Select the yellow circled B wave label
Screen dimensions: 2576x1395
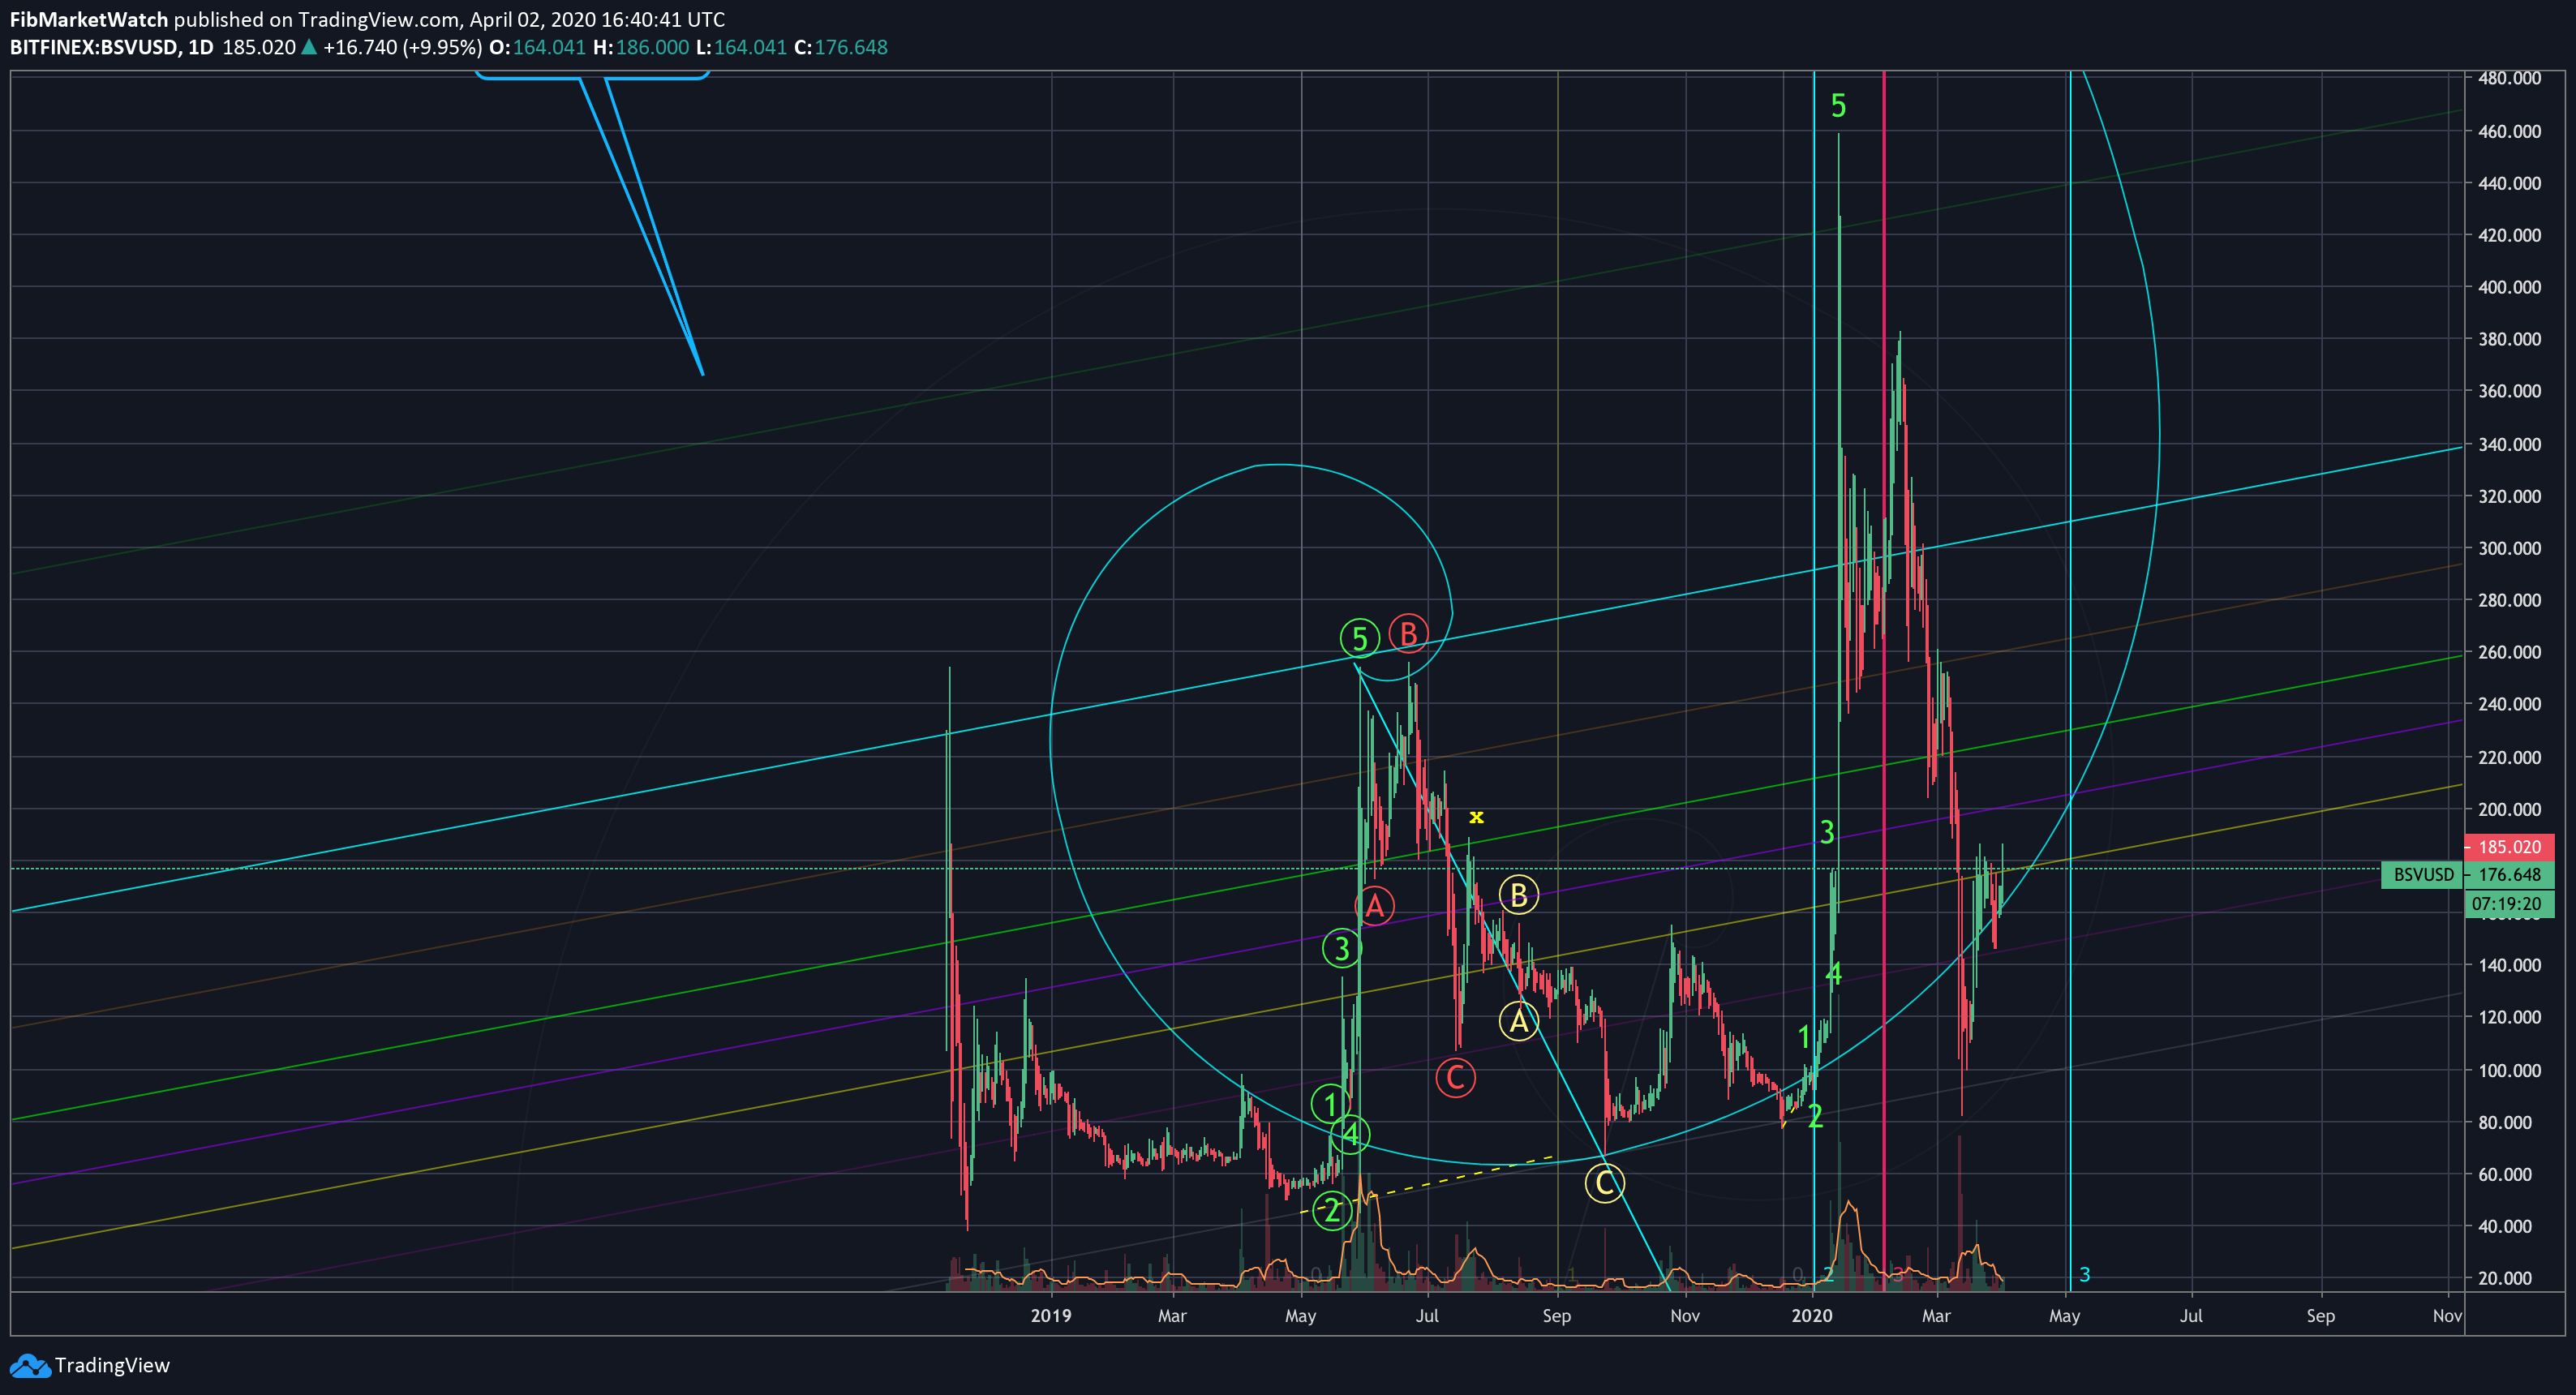[1518, 895]
